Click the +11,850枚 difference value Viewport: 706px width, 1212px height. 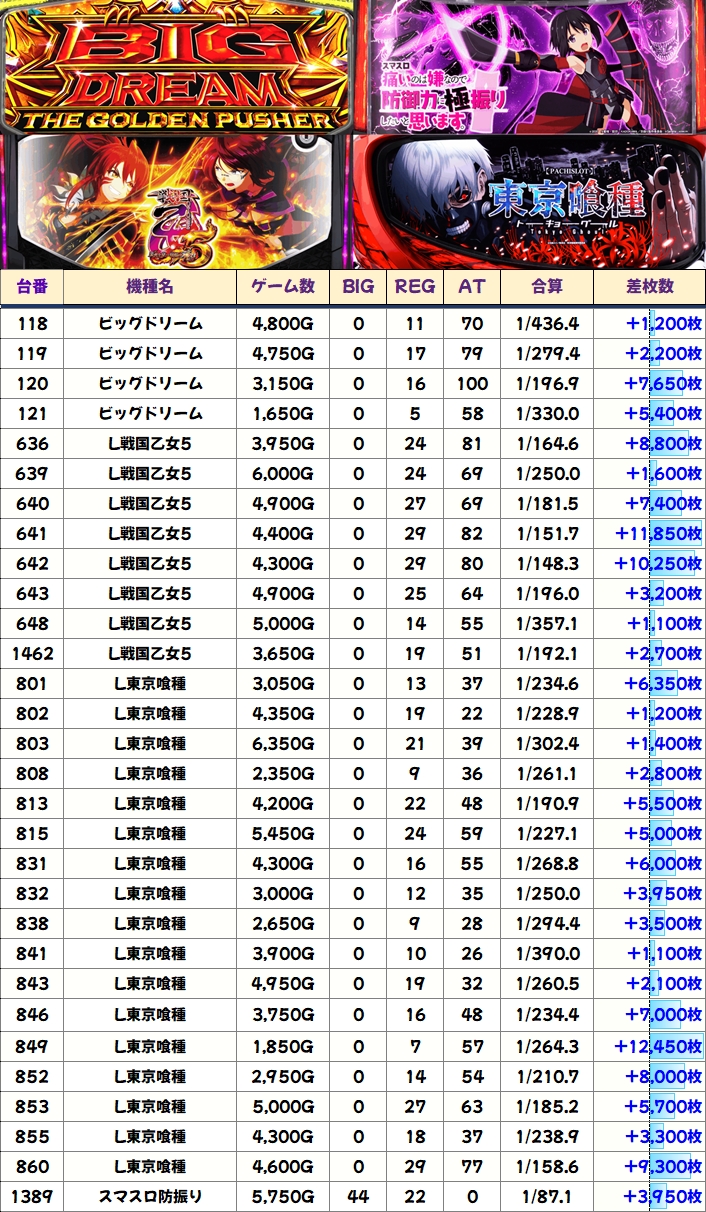click(650, 534)
